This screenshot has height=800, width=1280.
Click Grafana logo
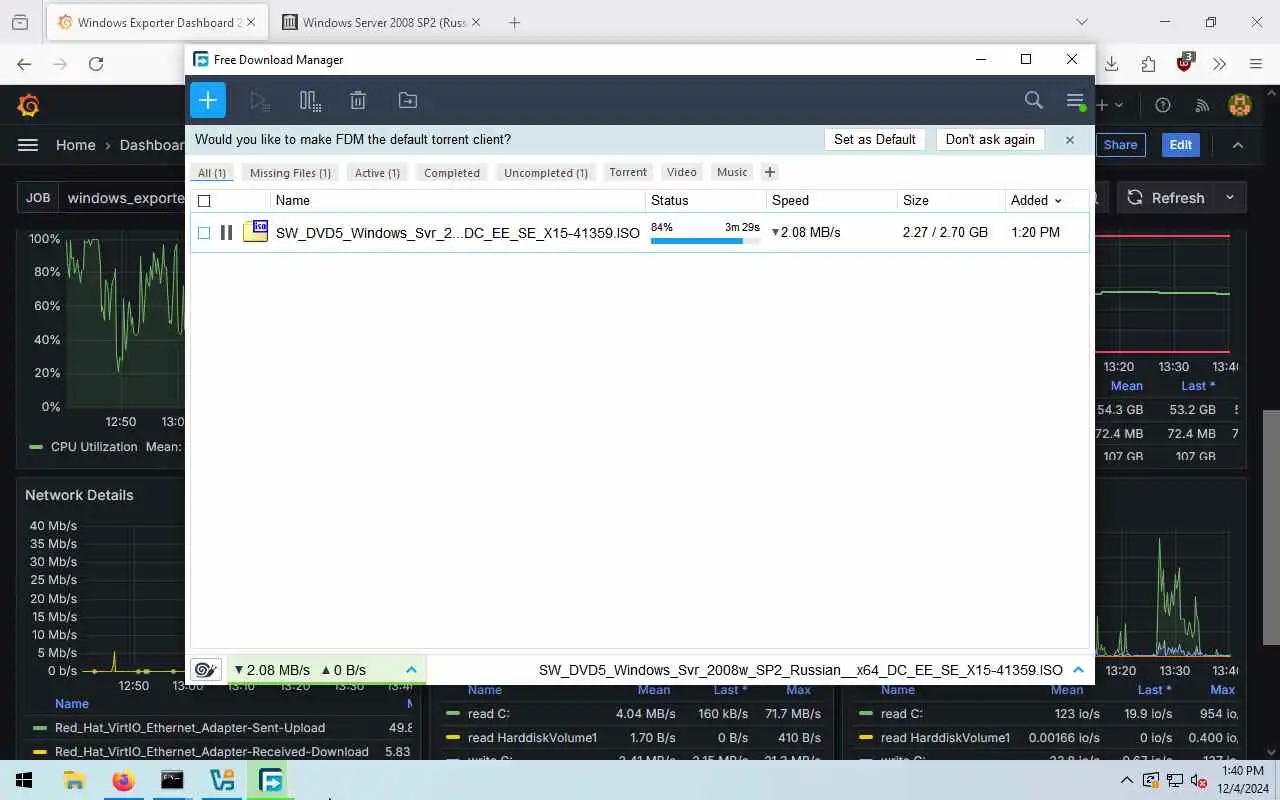(x=29, y=105)
